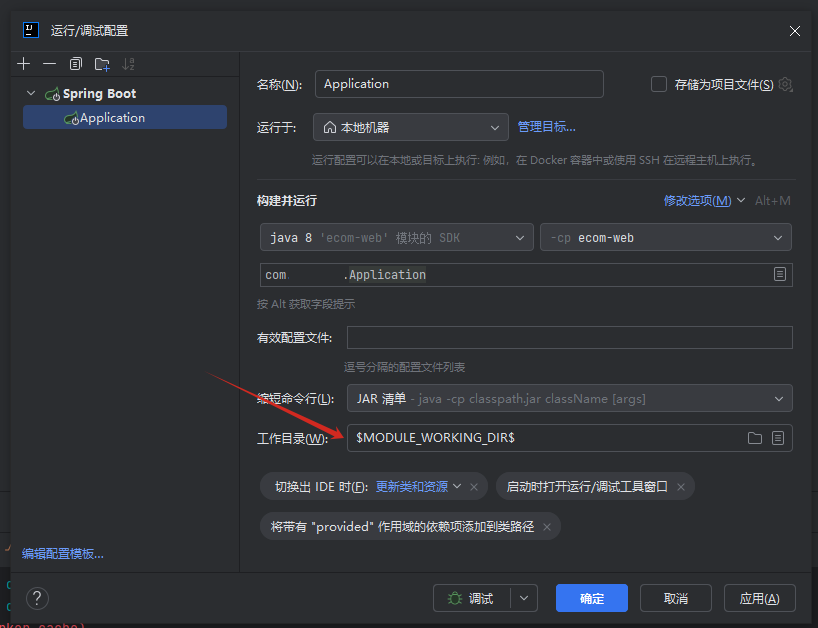This screenshot has height=628, width=818.
Task: Enable the store as project file checkbox
Action: 659,85
